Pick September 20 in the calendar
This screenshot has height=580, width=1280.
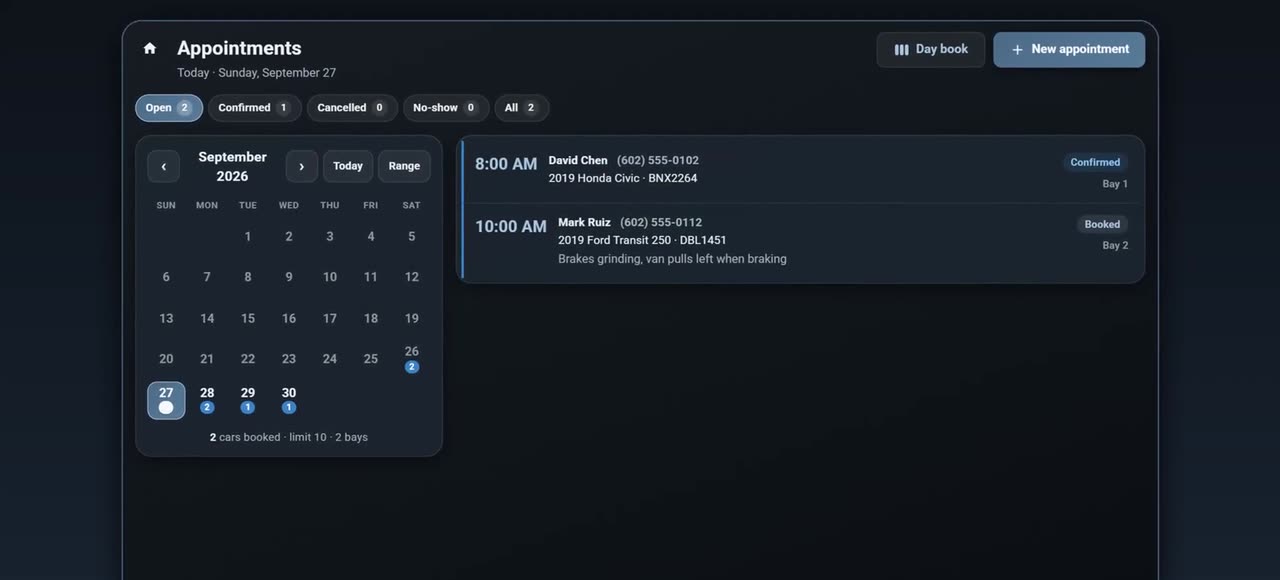(166, 359)
